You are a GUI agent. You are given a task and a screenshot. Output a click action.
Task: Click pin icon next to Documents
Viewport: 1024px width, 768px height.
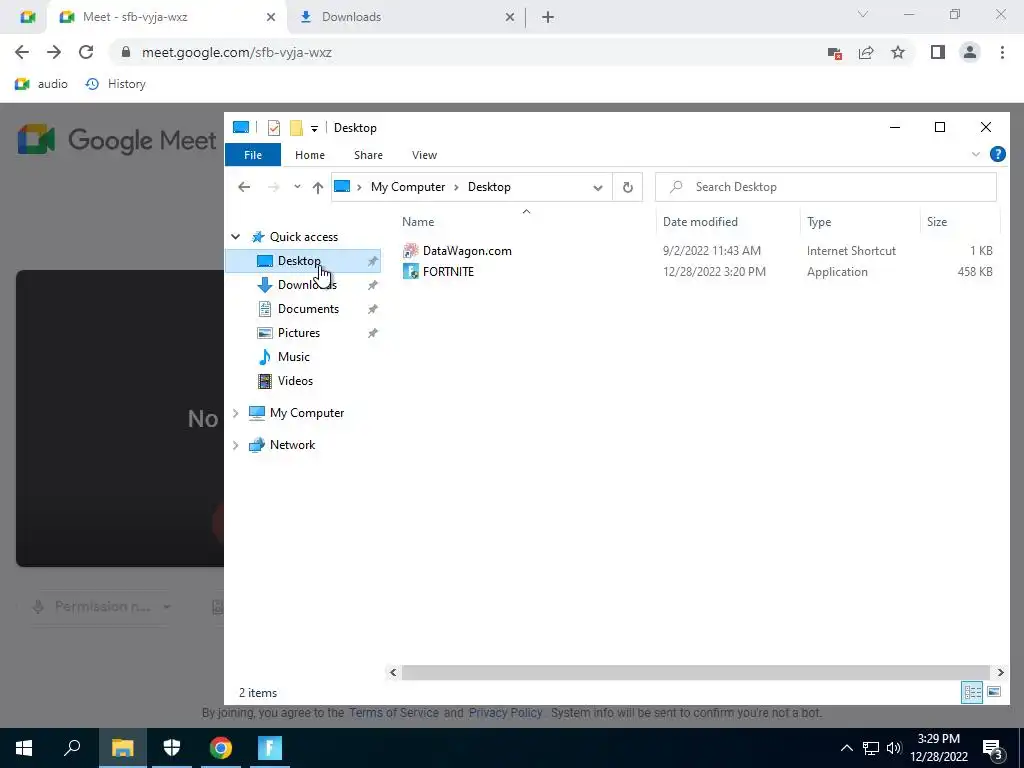pos(372,309)
